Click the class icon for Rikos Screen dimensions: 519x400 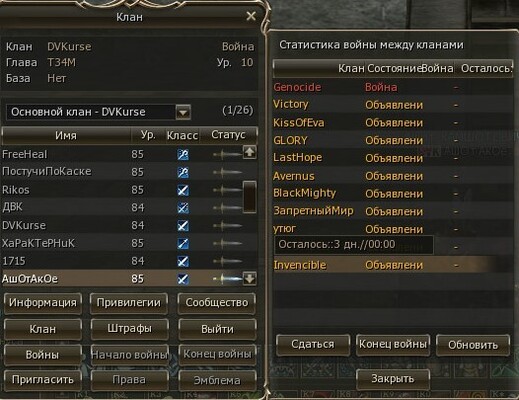pyautogui.click(x=183, y=190)
